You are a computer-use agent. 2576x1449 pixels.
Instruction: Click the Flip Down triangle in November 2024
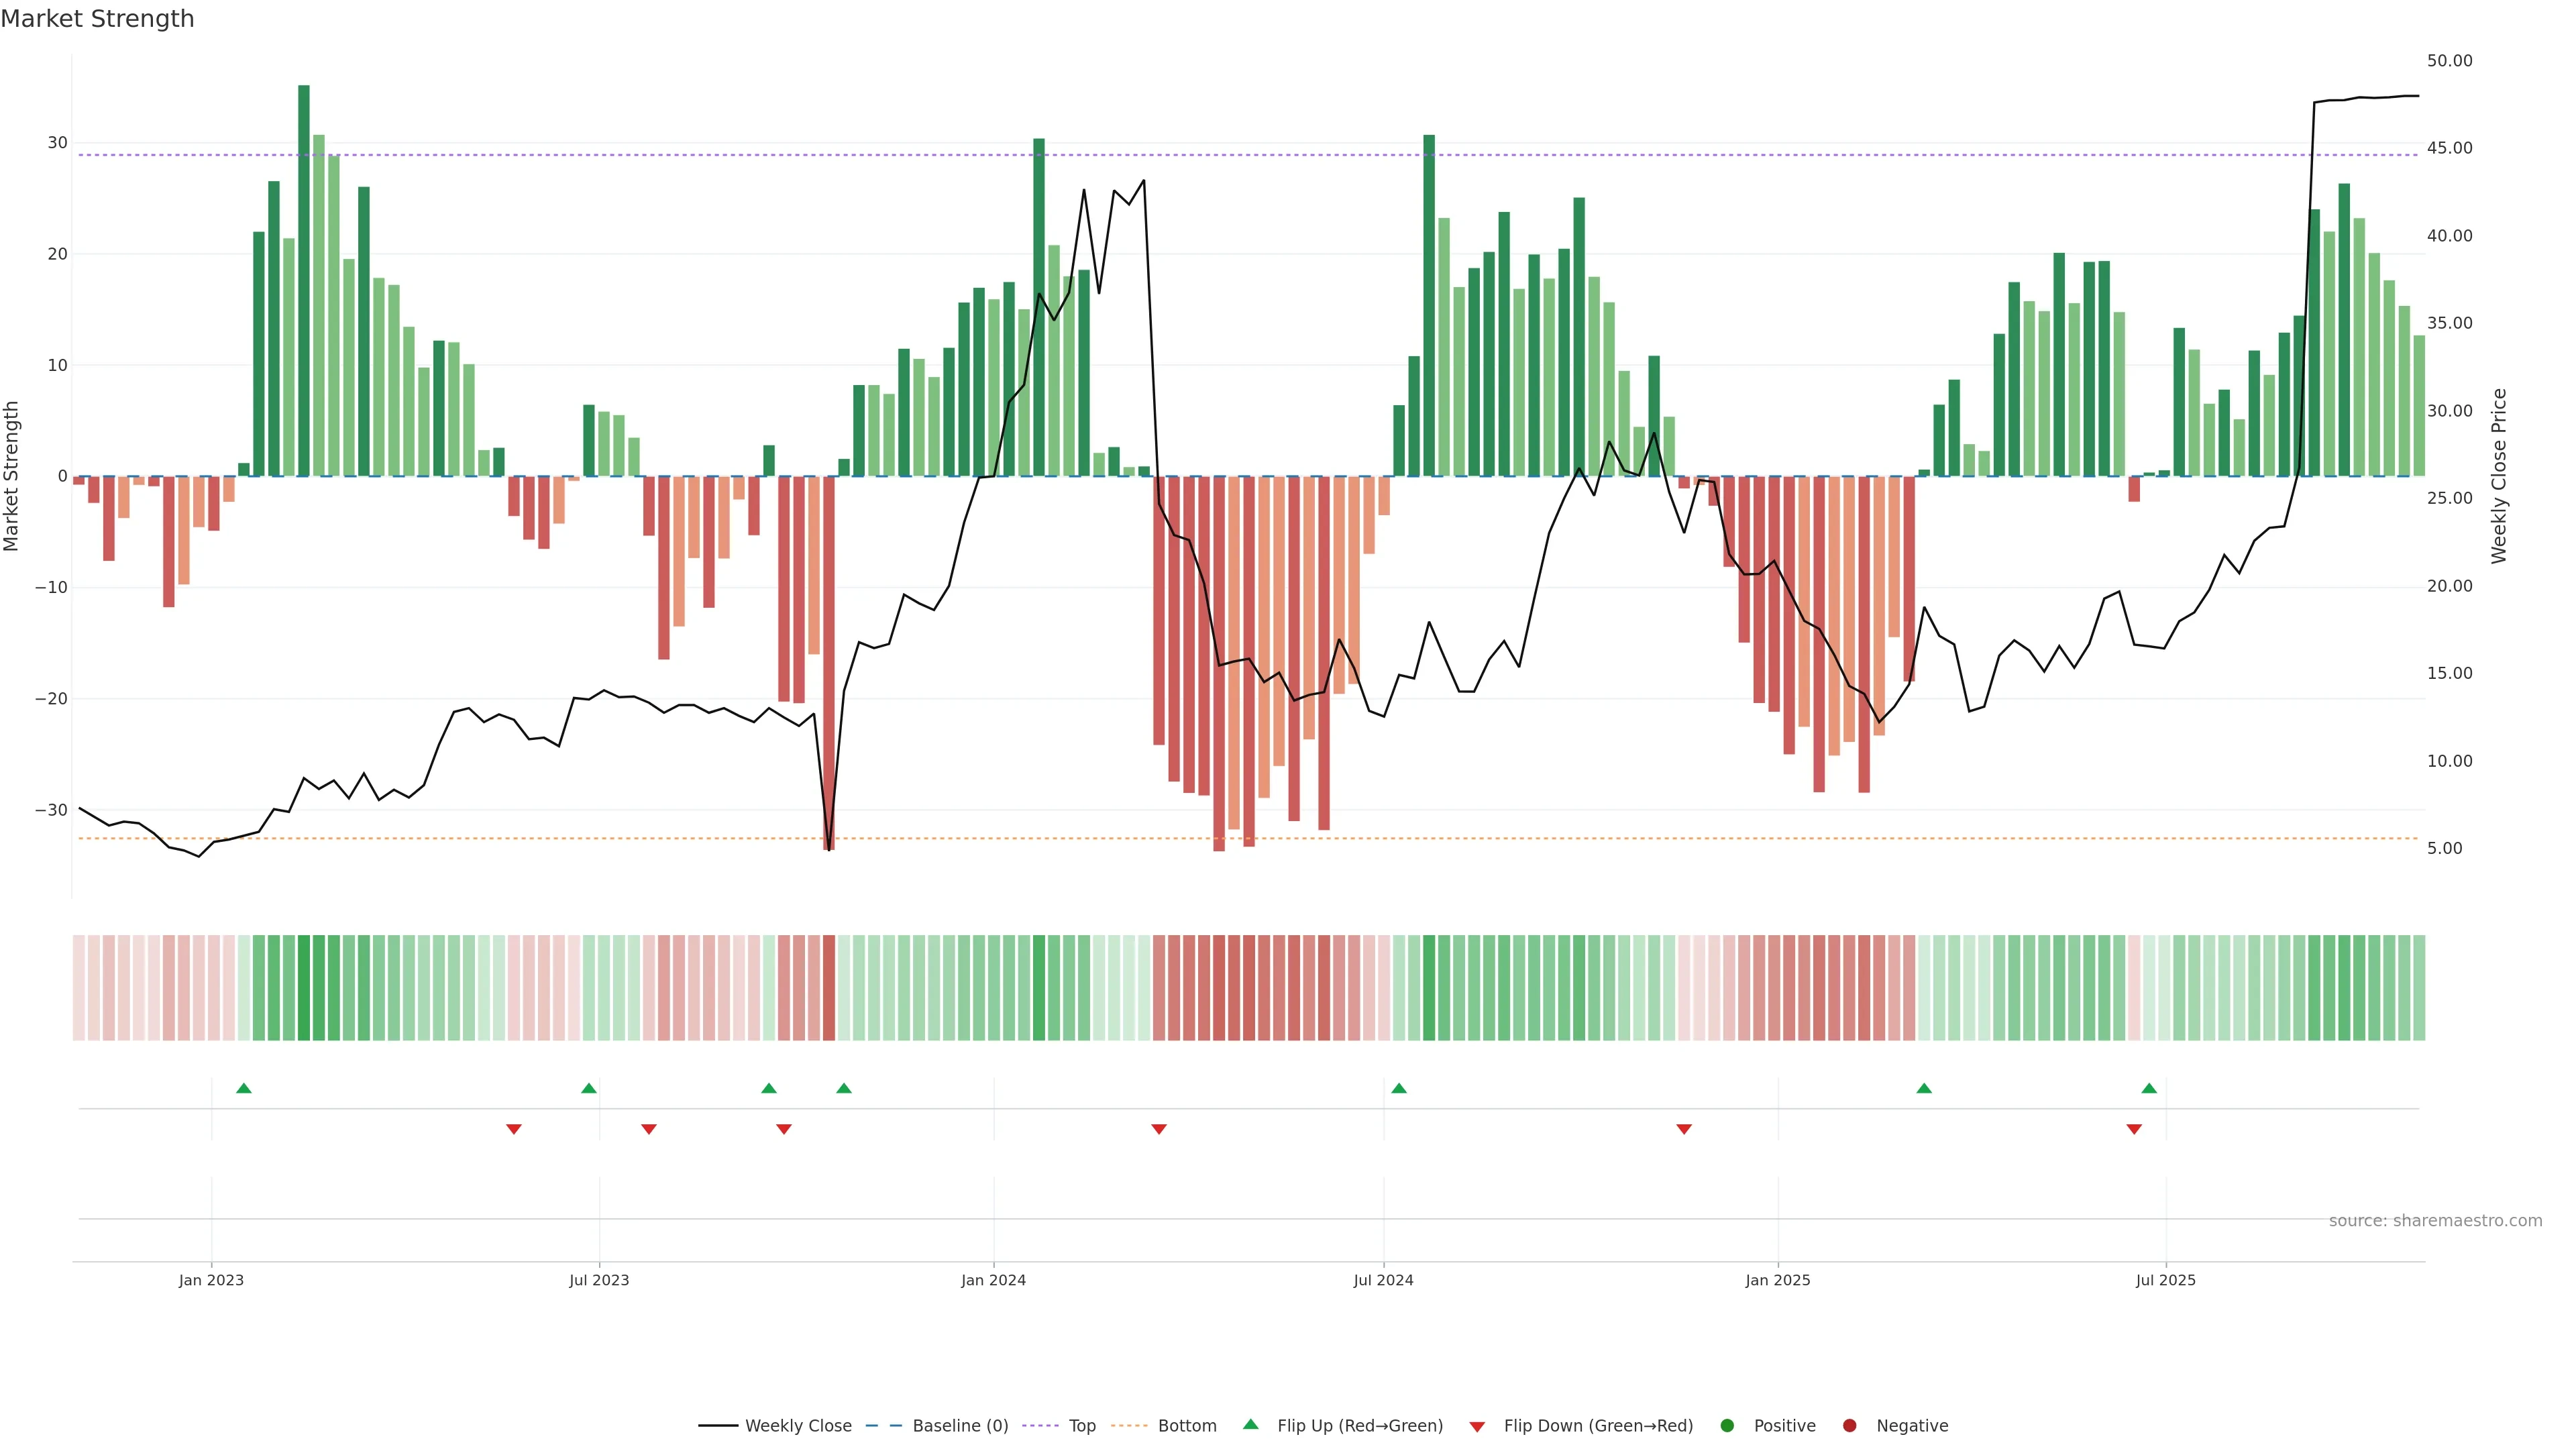(x=1683, y=1129)
